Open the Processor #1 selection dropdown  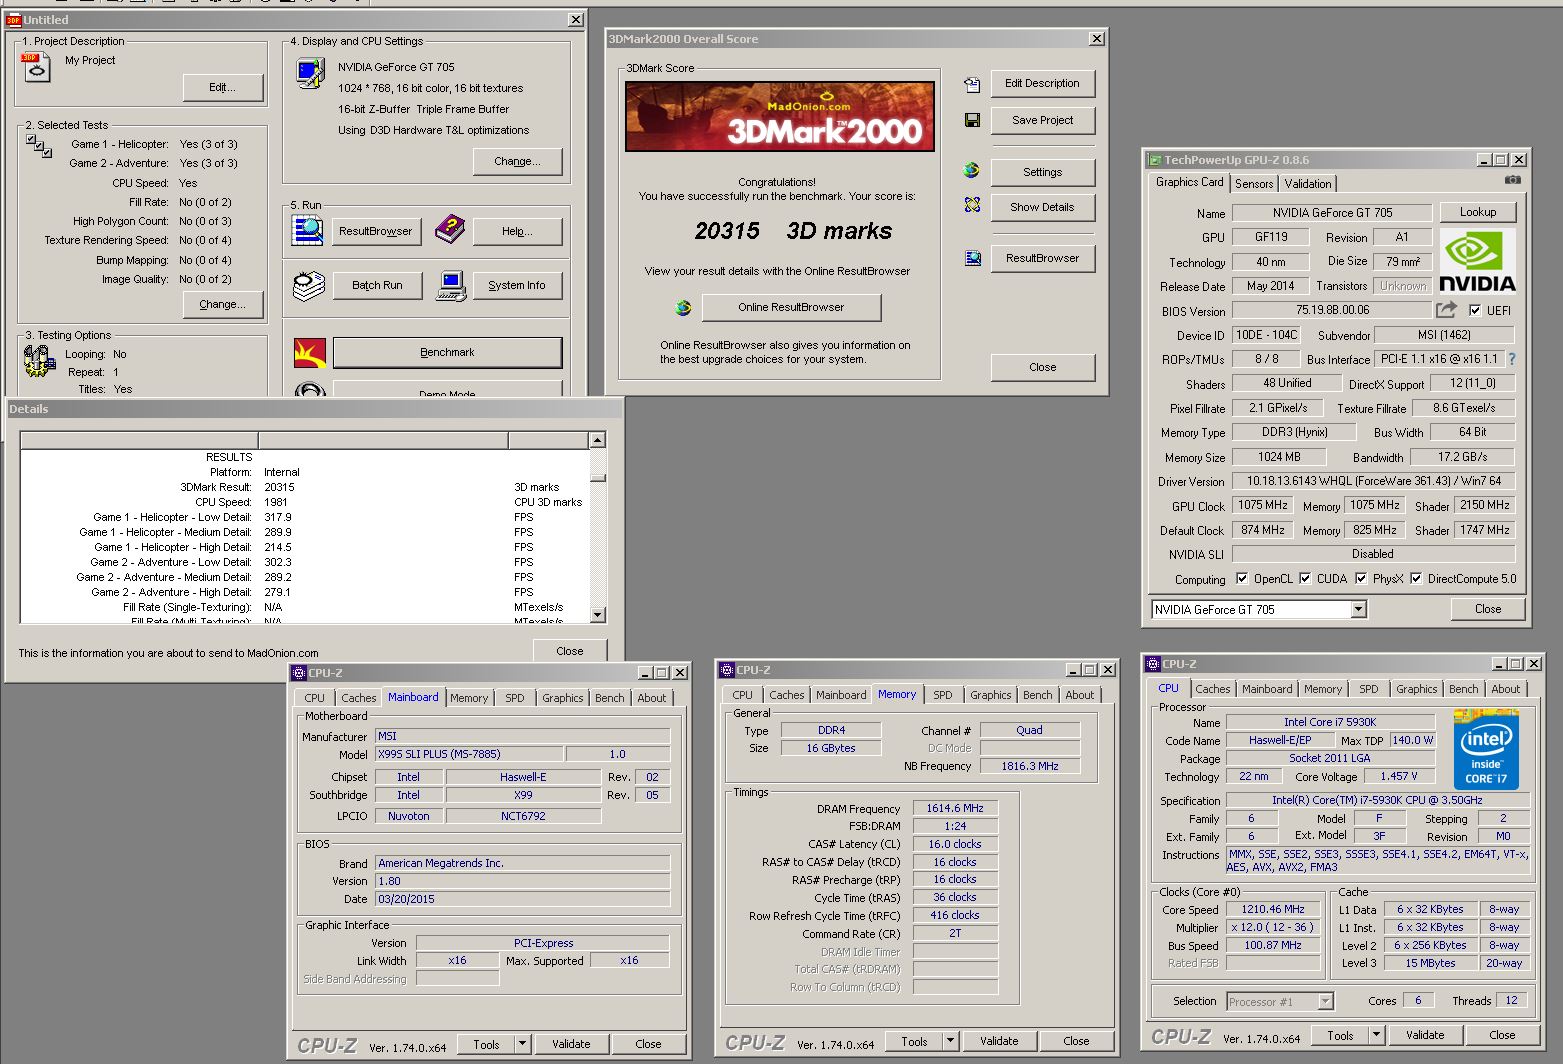point(1325,1001)
